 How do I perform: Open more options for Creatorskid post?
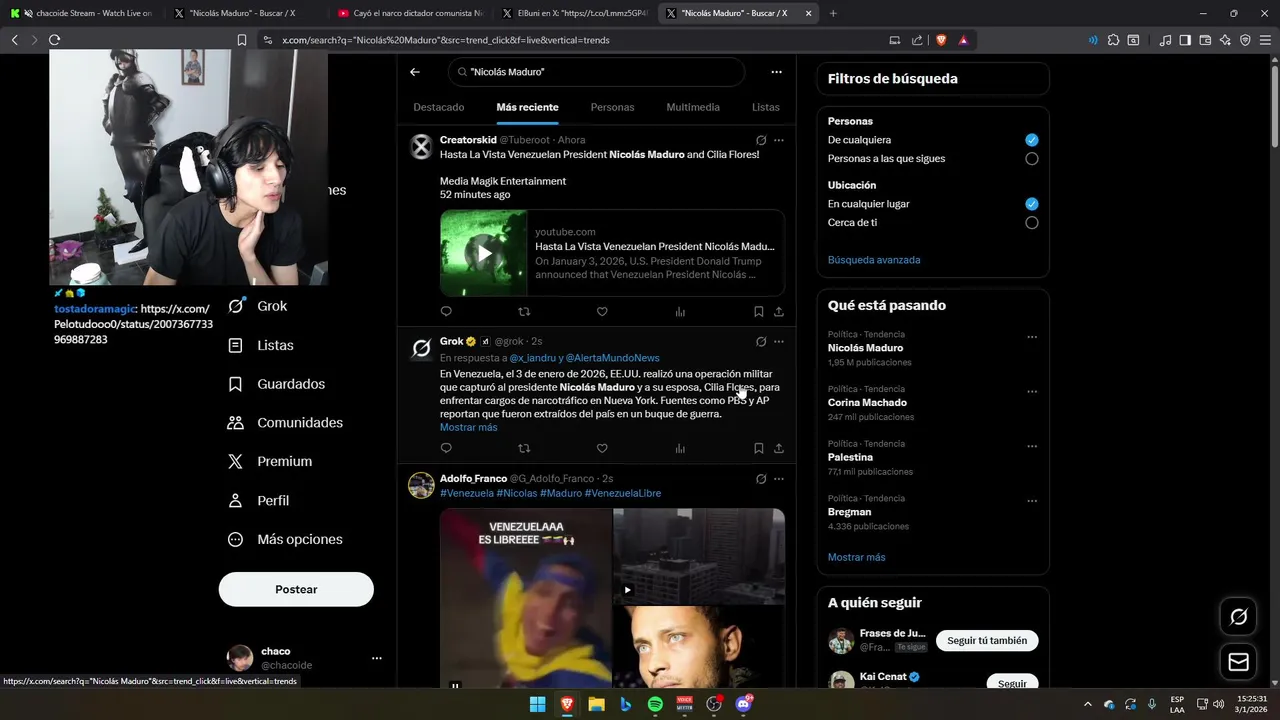tap(779, 140)
